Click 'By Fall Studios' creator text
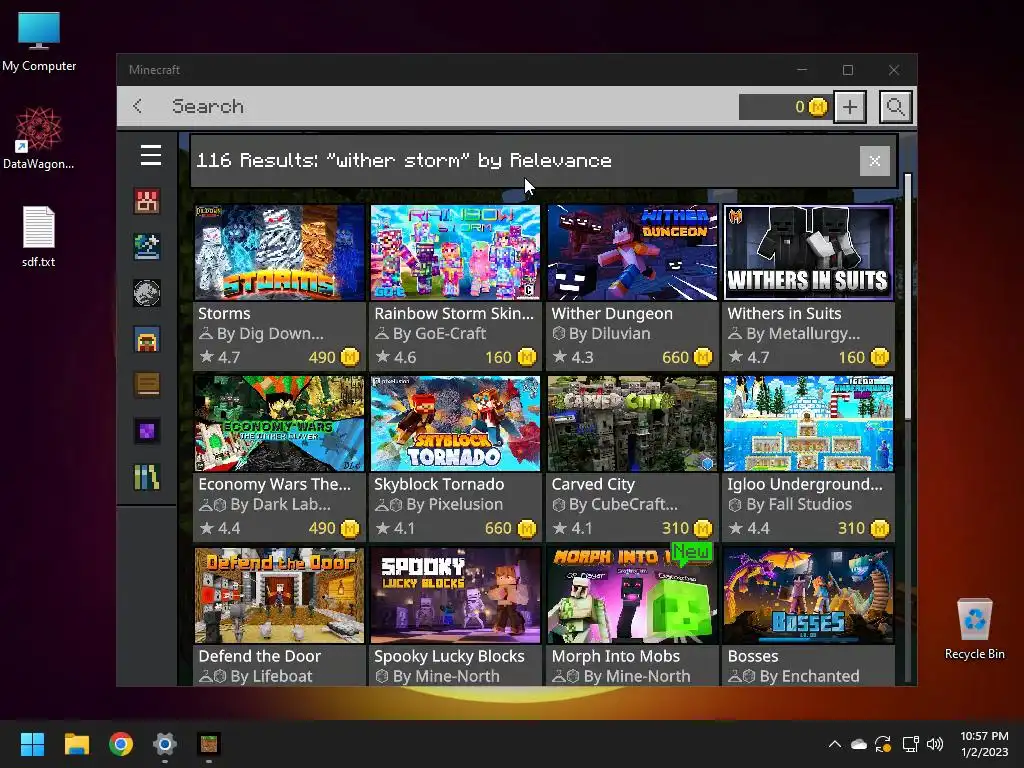Screen dimensions: 1024x768 click(x=799, y=504)
